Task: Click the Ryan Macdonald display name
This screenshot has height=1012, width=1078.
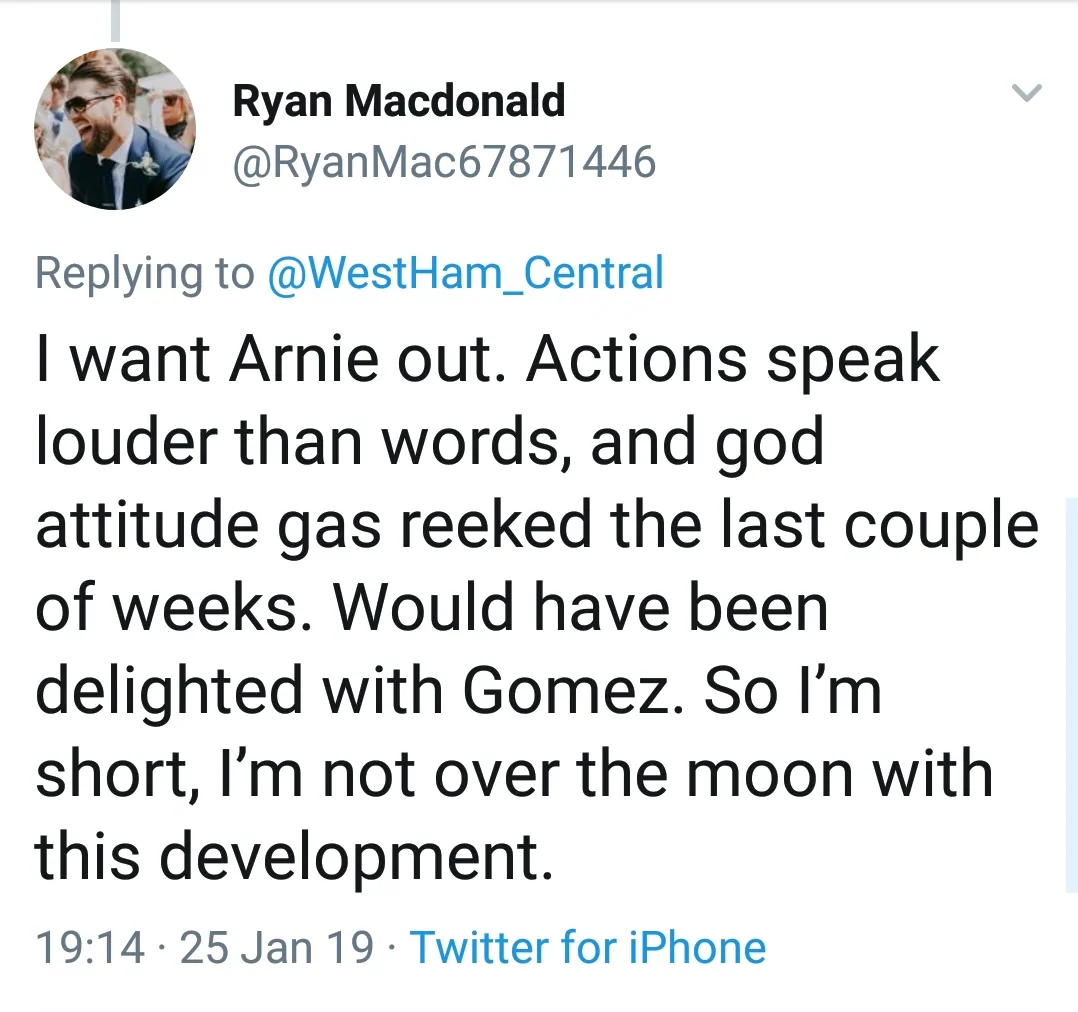Action: pos(398,102)
